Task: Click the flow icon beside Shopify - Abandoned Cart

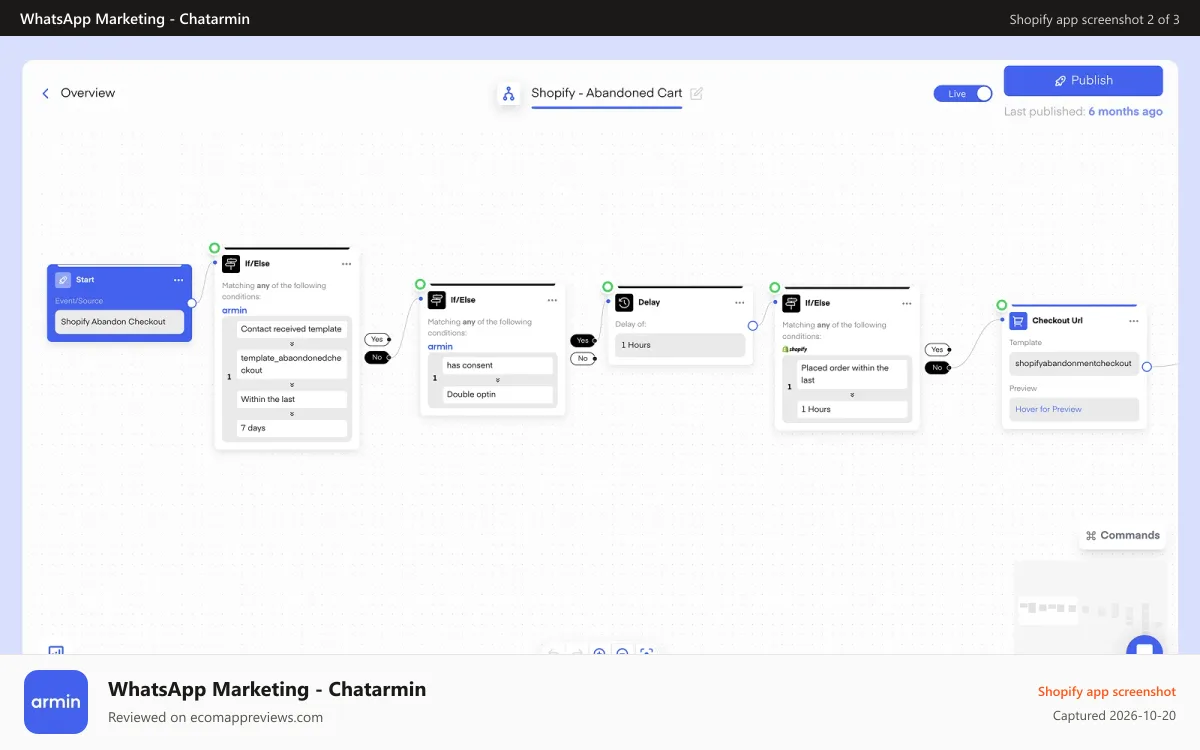Action: click(509, 93)
